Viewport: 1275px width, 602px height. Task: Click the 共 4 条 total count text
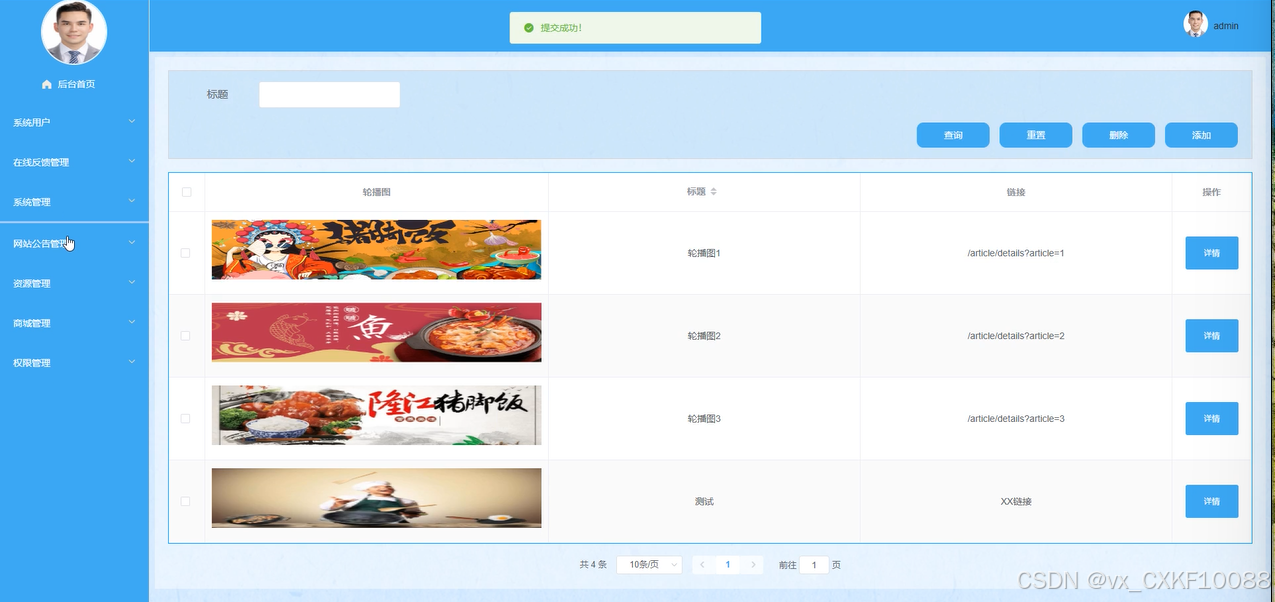[x=593, y=565]
